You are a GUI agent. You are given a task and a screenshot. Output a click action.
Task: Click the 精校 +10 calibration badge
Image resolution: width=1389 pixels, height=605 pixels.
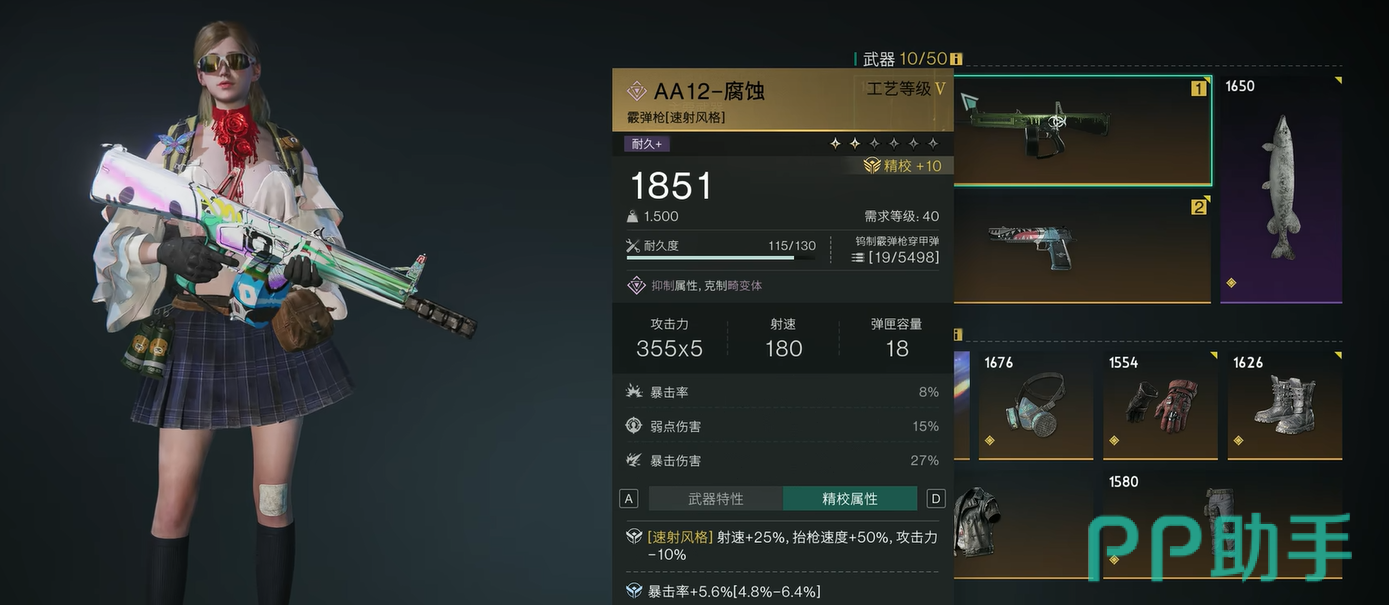click(903, 166)
